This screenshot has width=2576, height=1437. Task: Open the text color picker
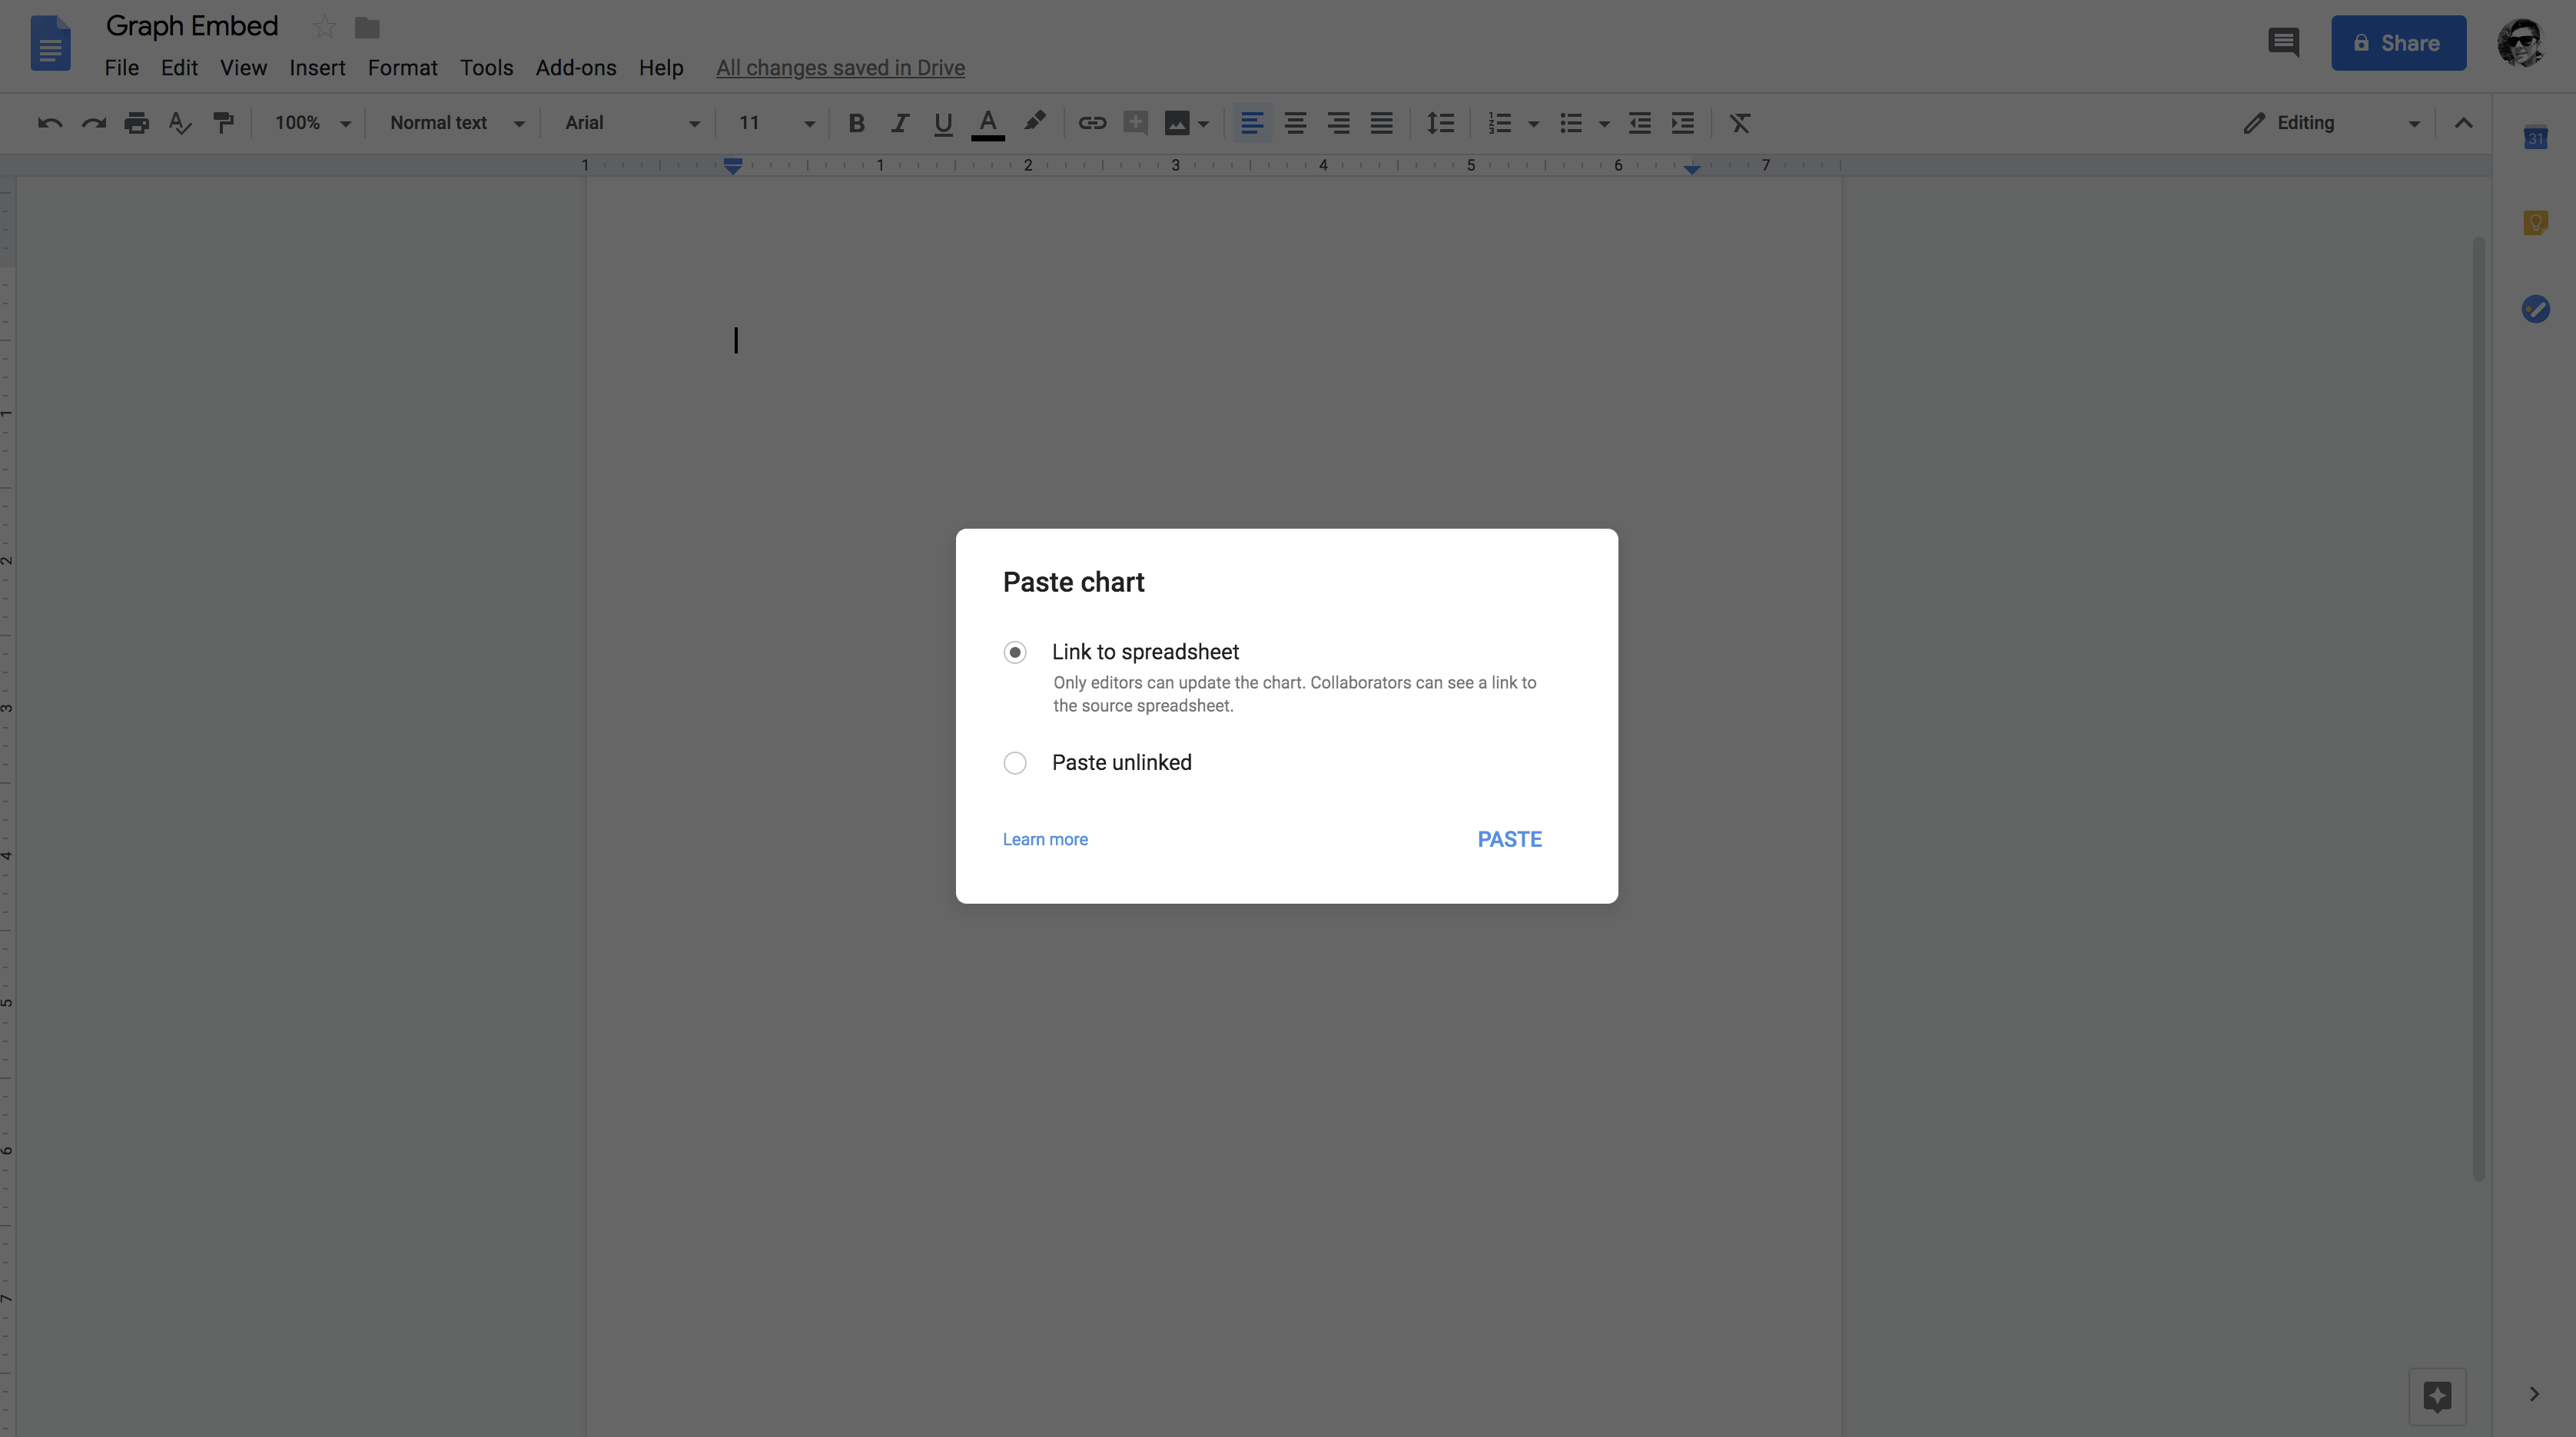click(x=988, y=124)
